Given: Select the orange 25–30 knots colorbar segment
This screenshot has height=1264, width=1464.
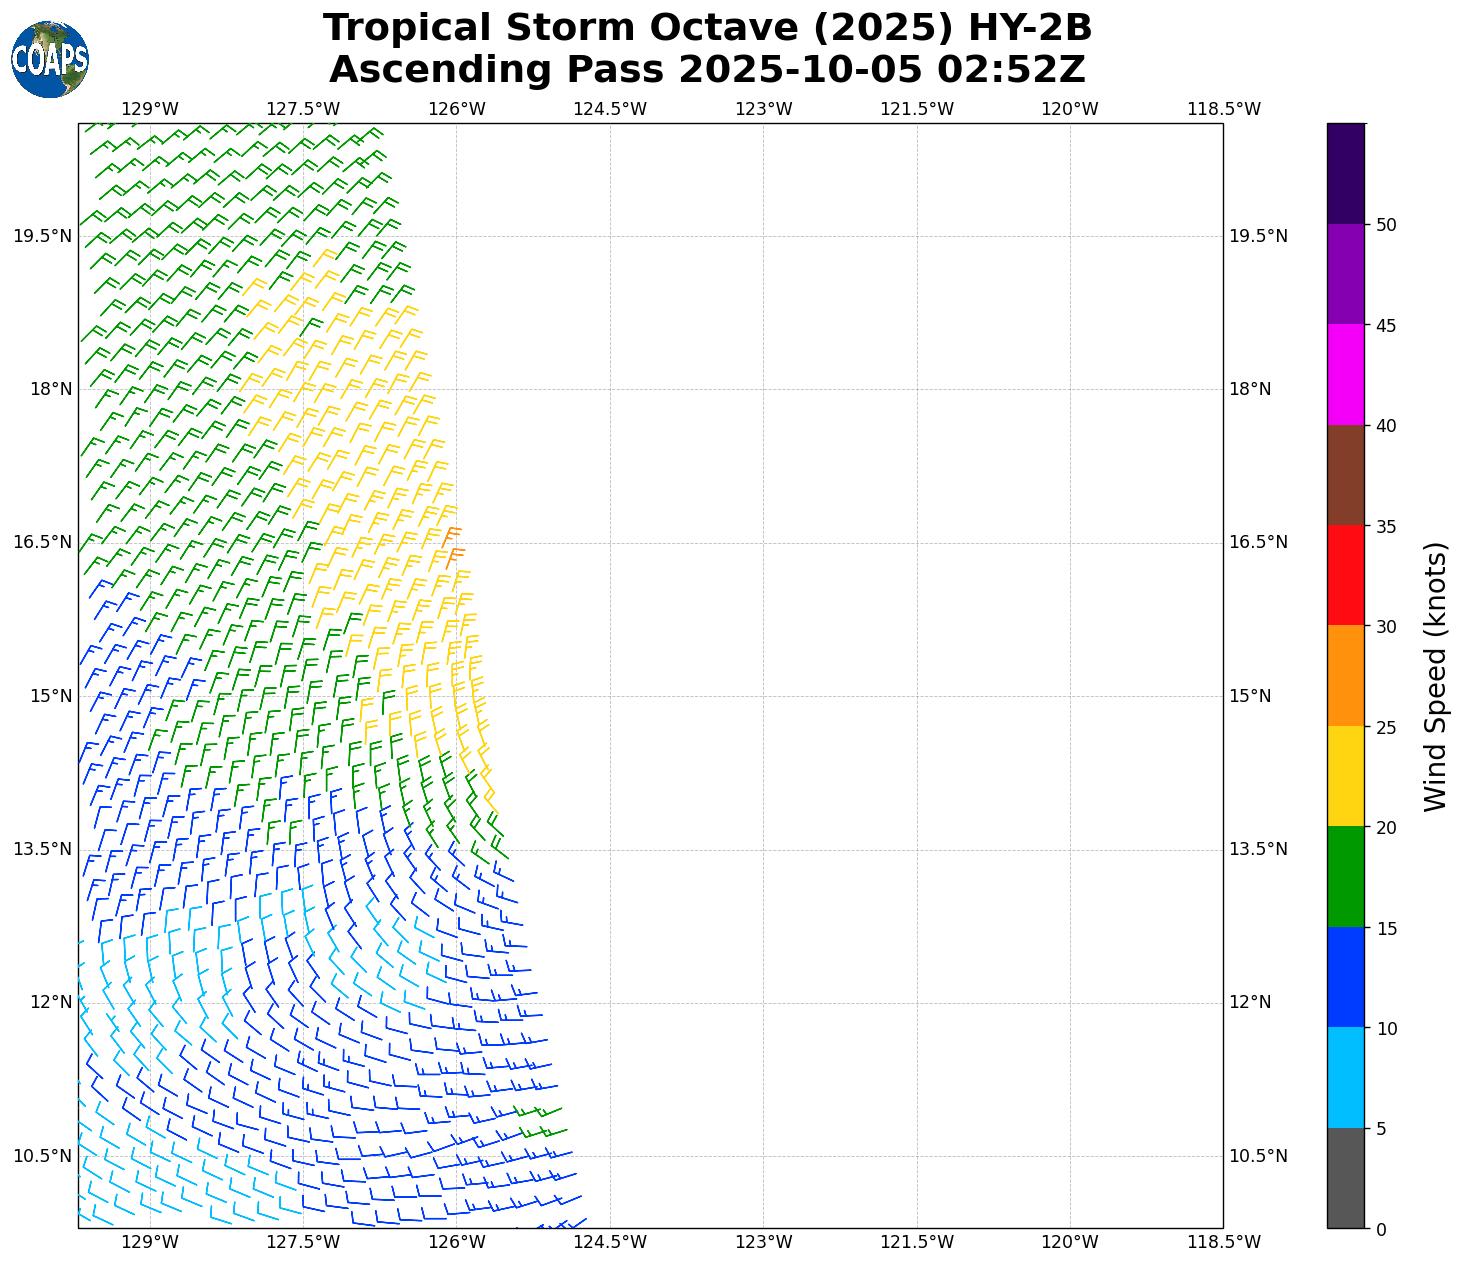Looking at the screenshot, I should pyautogui.click(x=1345, y=675).
